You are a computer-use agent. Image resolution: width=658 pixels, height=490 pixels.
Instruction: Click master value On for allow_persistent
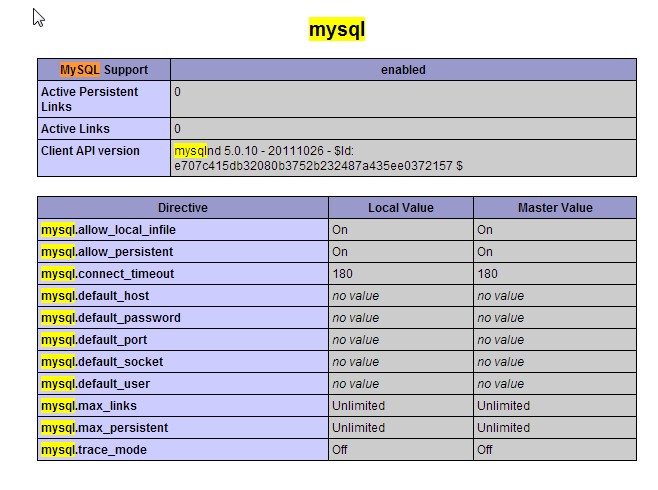(485, 252)
